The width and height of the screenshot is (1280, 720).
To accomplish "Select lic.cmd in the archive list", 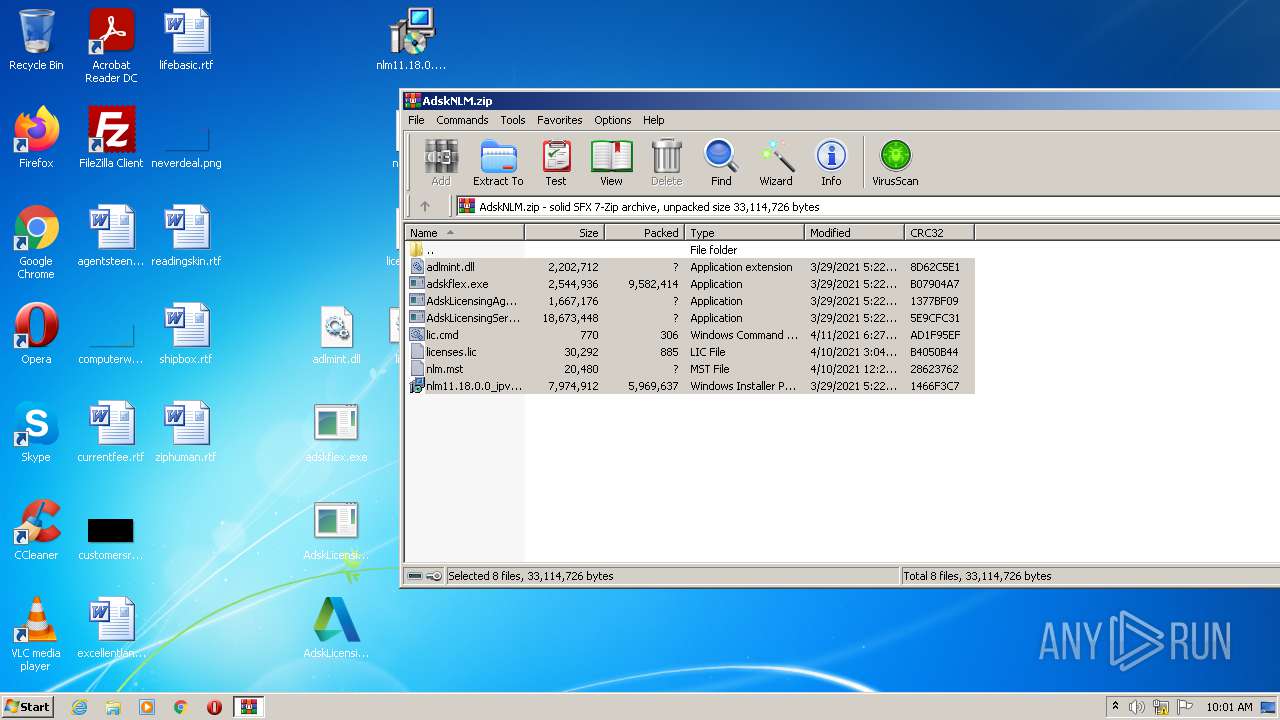I will coord(690,335).
